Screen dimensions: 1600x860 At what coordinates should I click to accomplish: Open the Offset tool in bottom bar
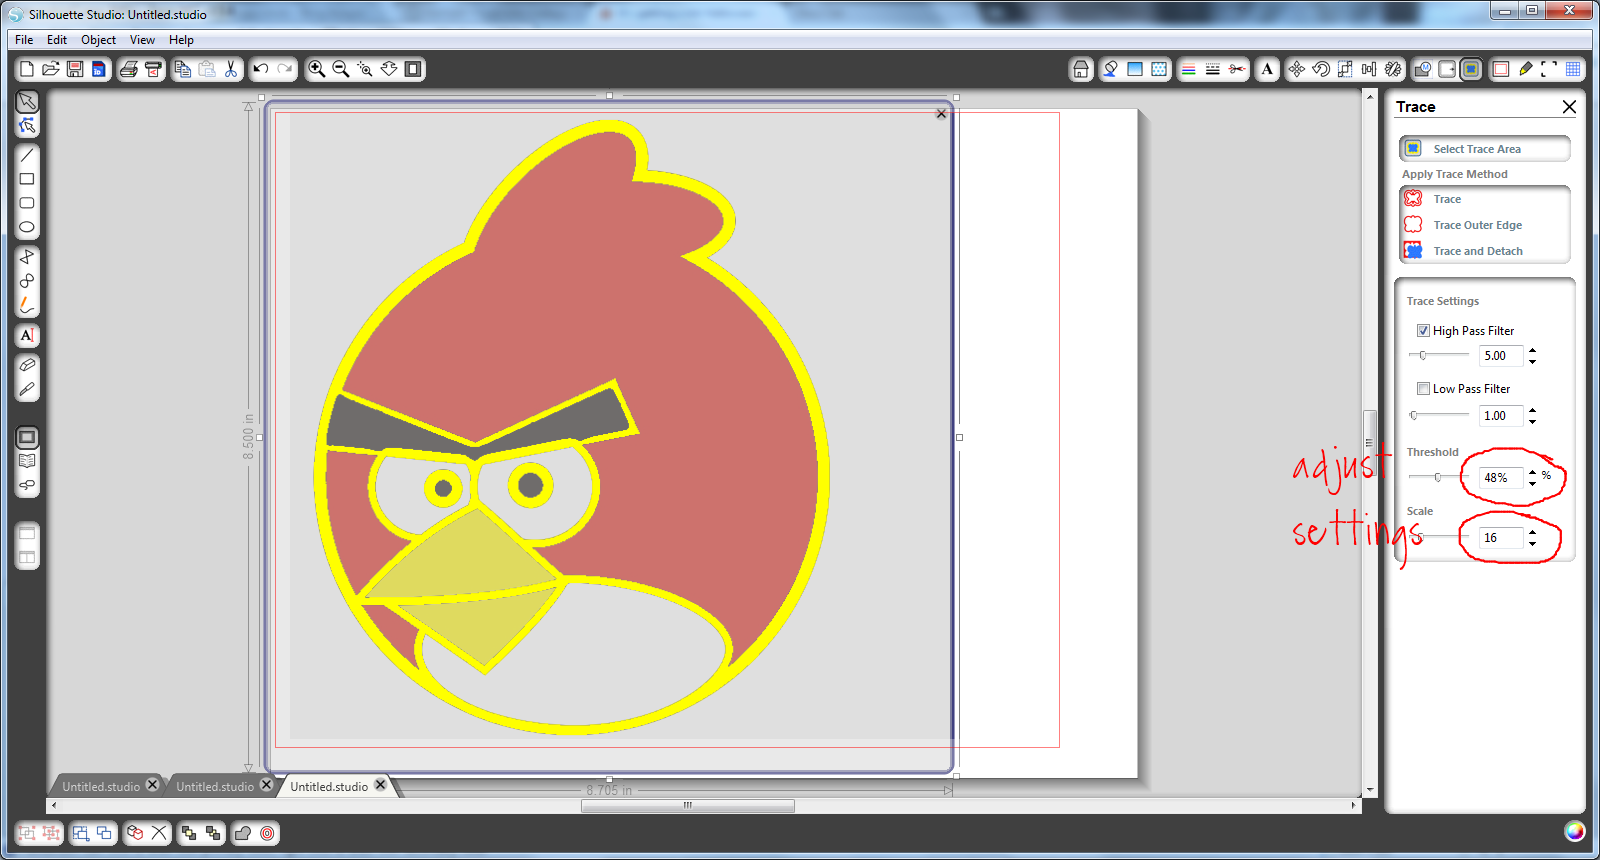click(267, 833)
